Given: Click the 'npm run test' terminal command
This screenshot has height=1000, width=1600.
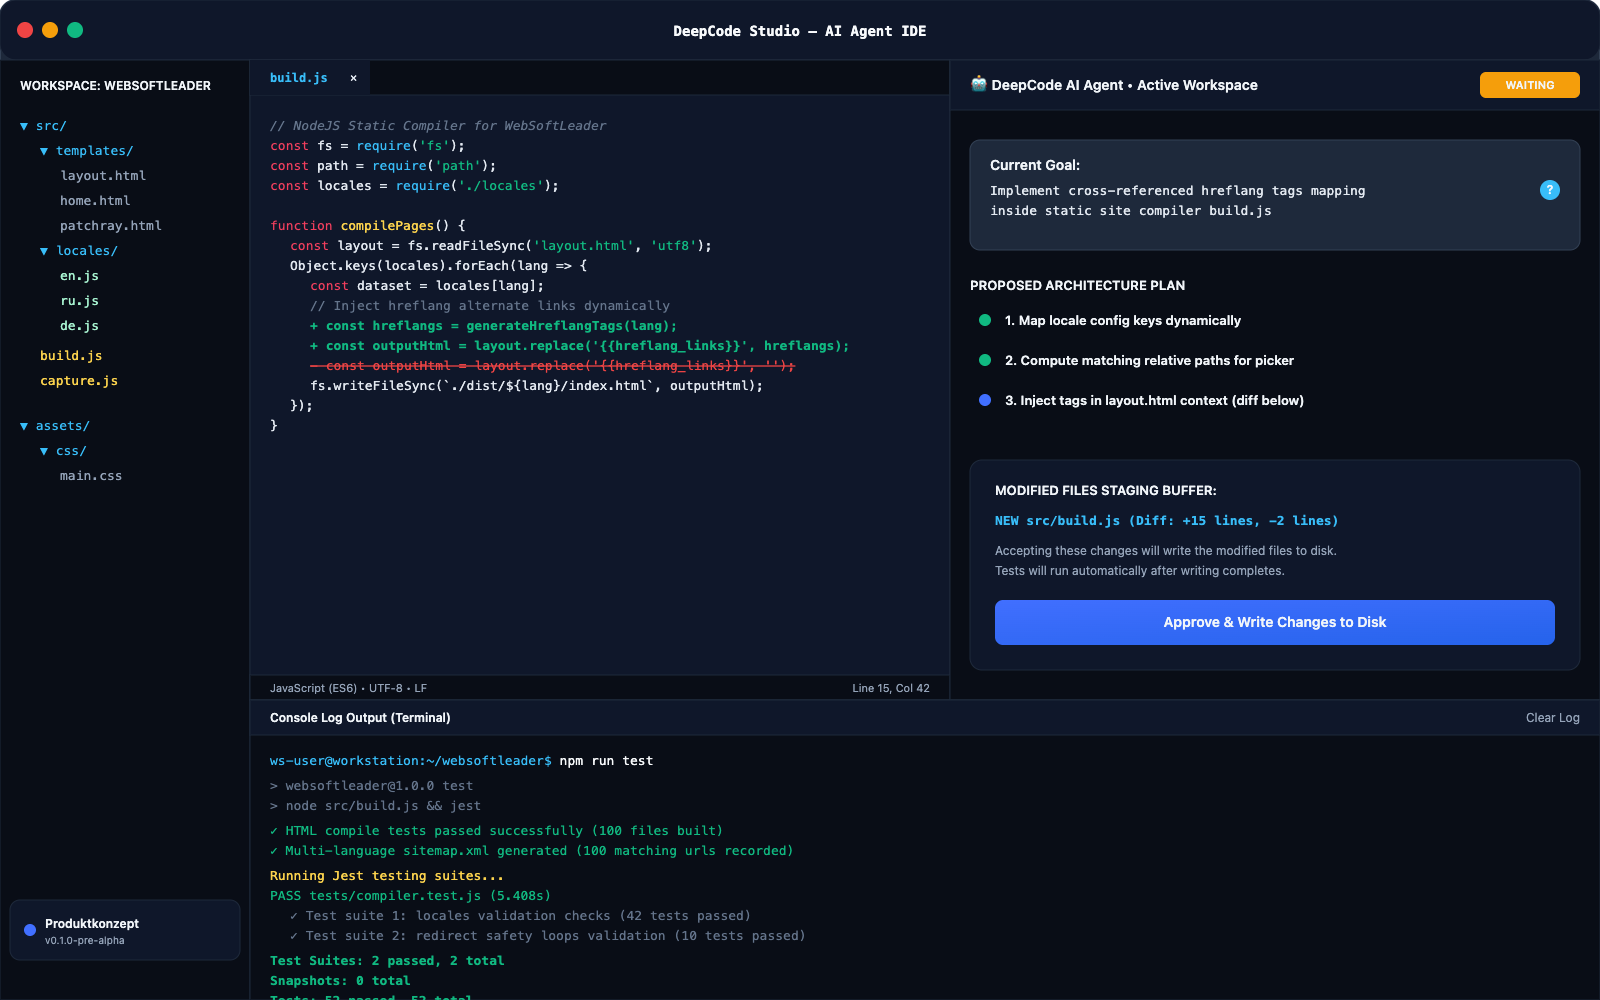Looking at the screenshot, I should 606,761.
